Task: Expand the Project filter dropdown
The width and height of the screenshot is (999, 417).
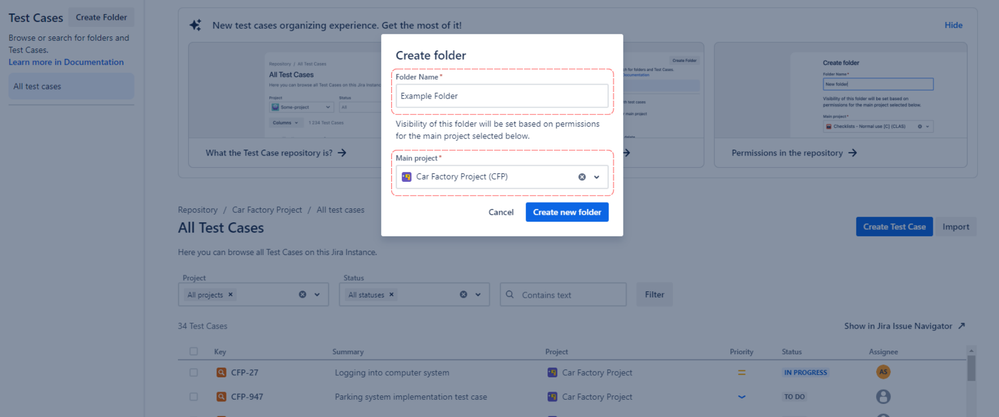Action: tap(317, 295)
